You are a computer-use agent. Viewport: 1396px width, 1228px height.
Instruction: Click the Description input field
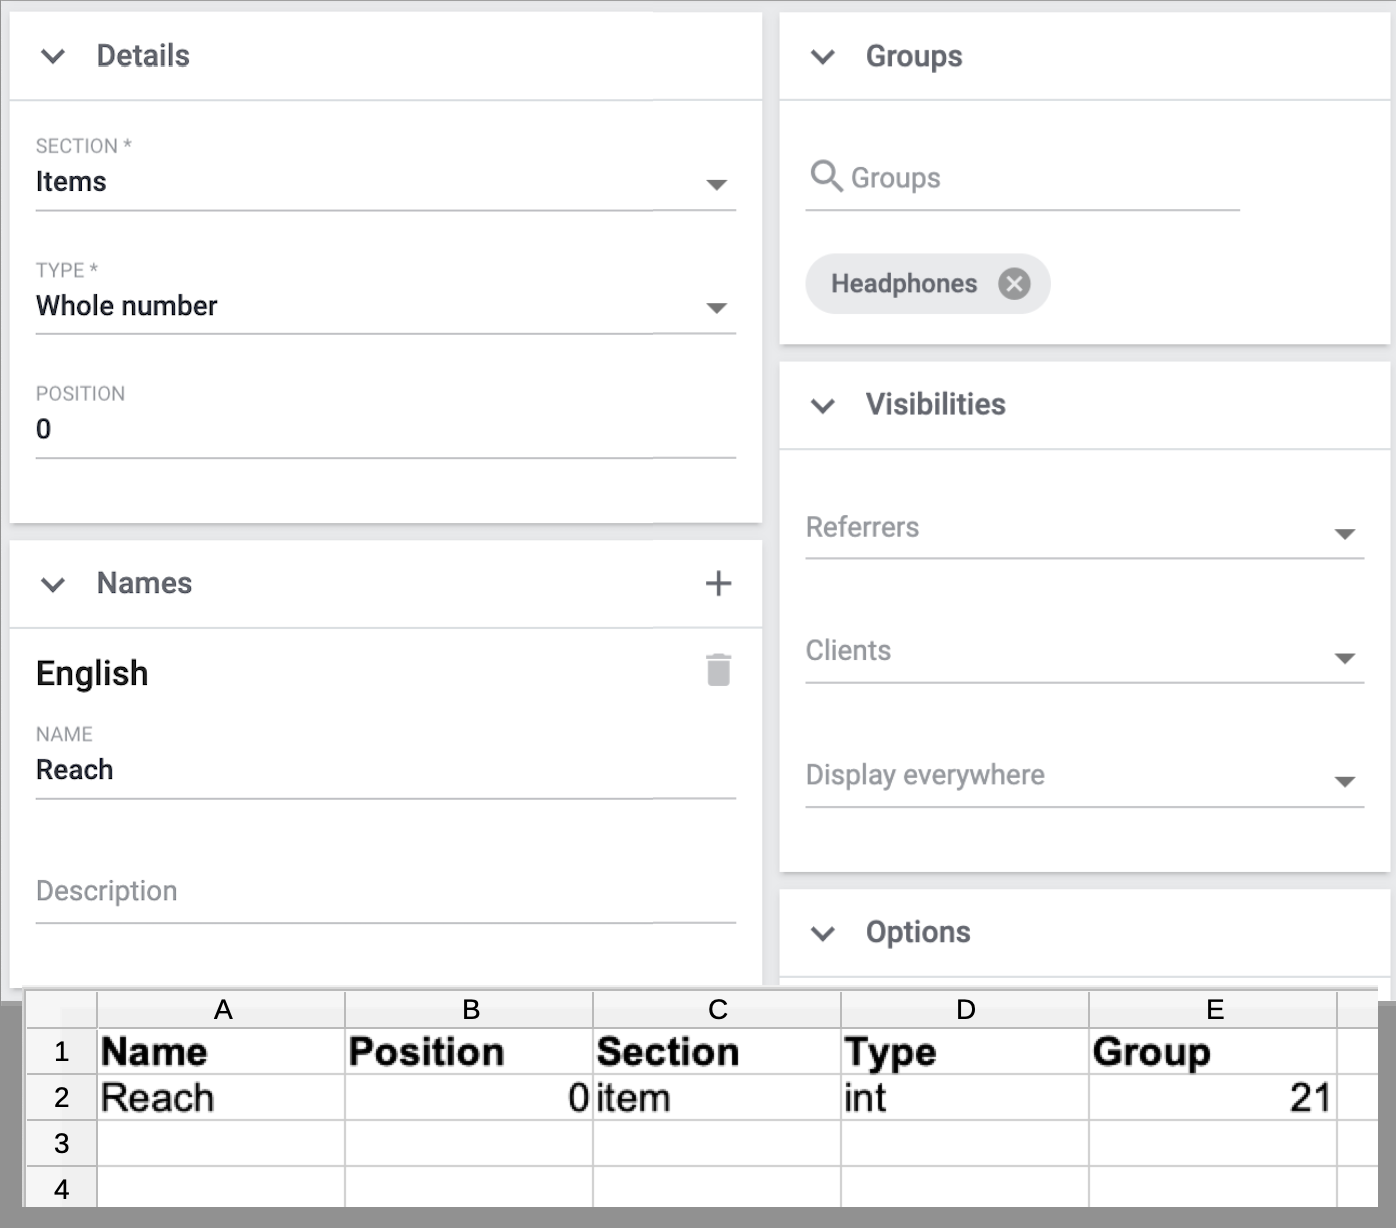(x=385, y=892)
